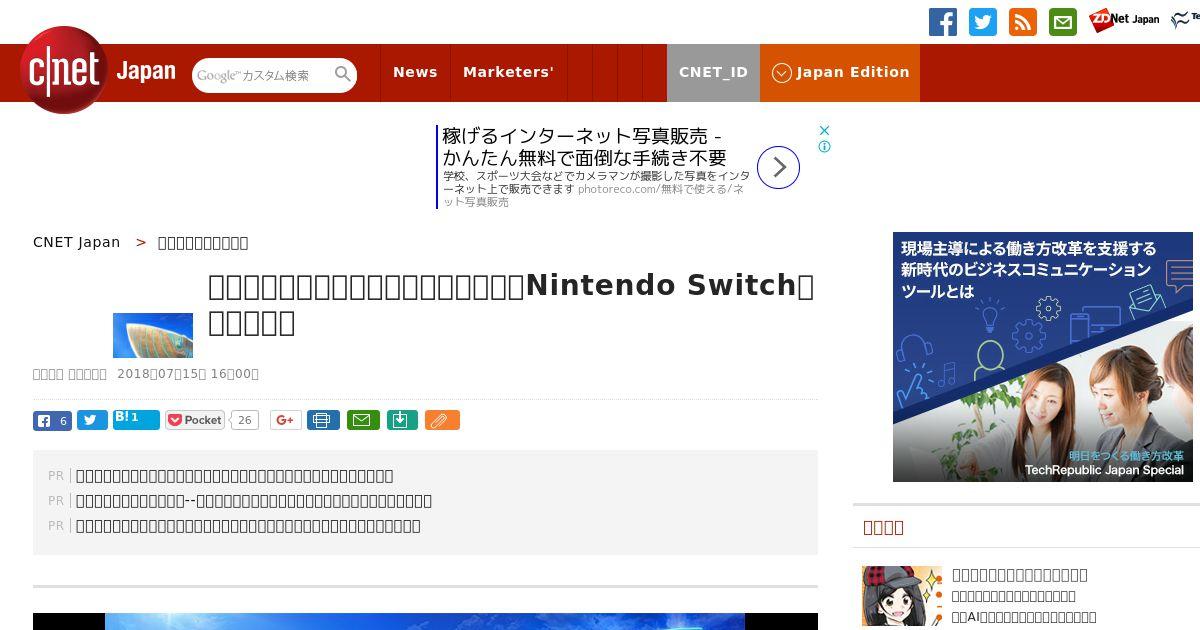This screenshot has height=630, width=1200.
Task: Share article on Facebook button with count 6
Action: (x=52, y=421)
